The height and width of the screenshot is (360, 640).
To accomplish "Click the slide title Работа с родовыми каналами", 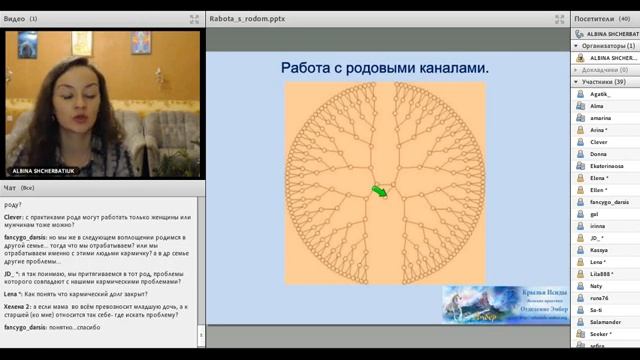I will point(384,68).
